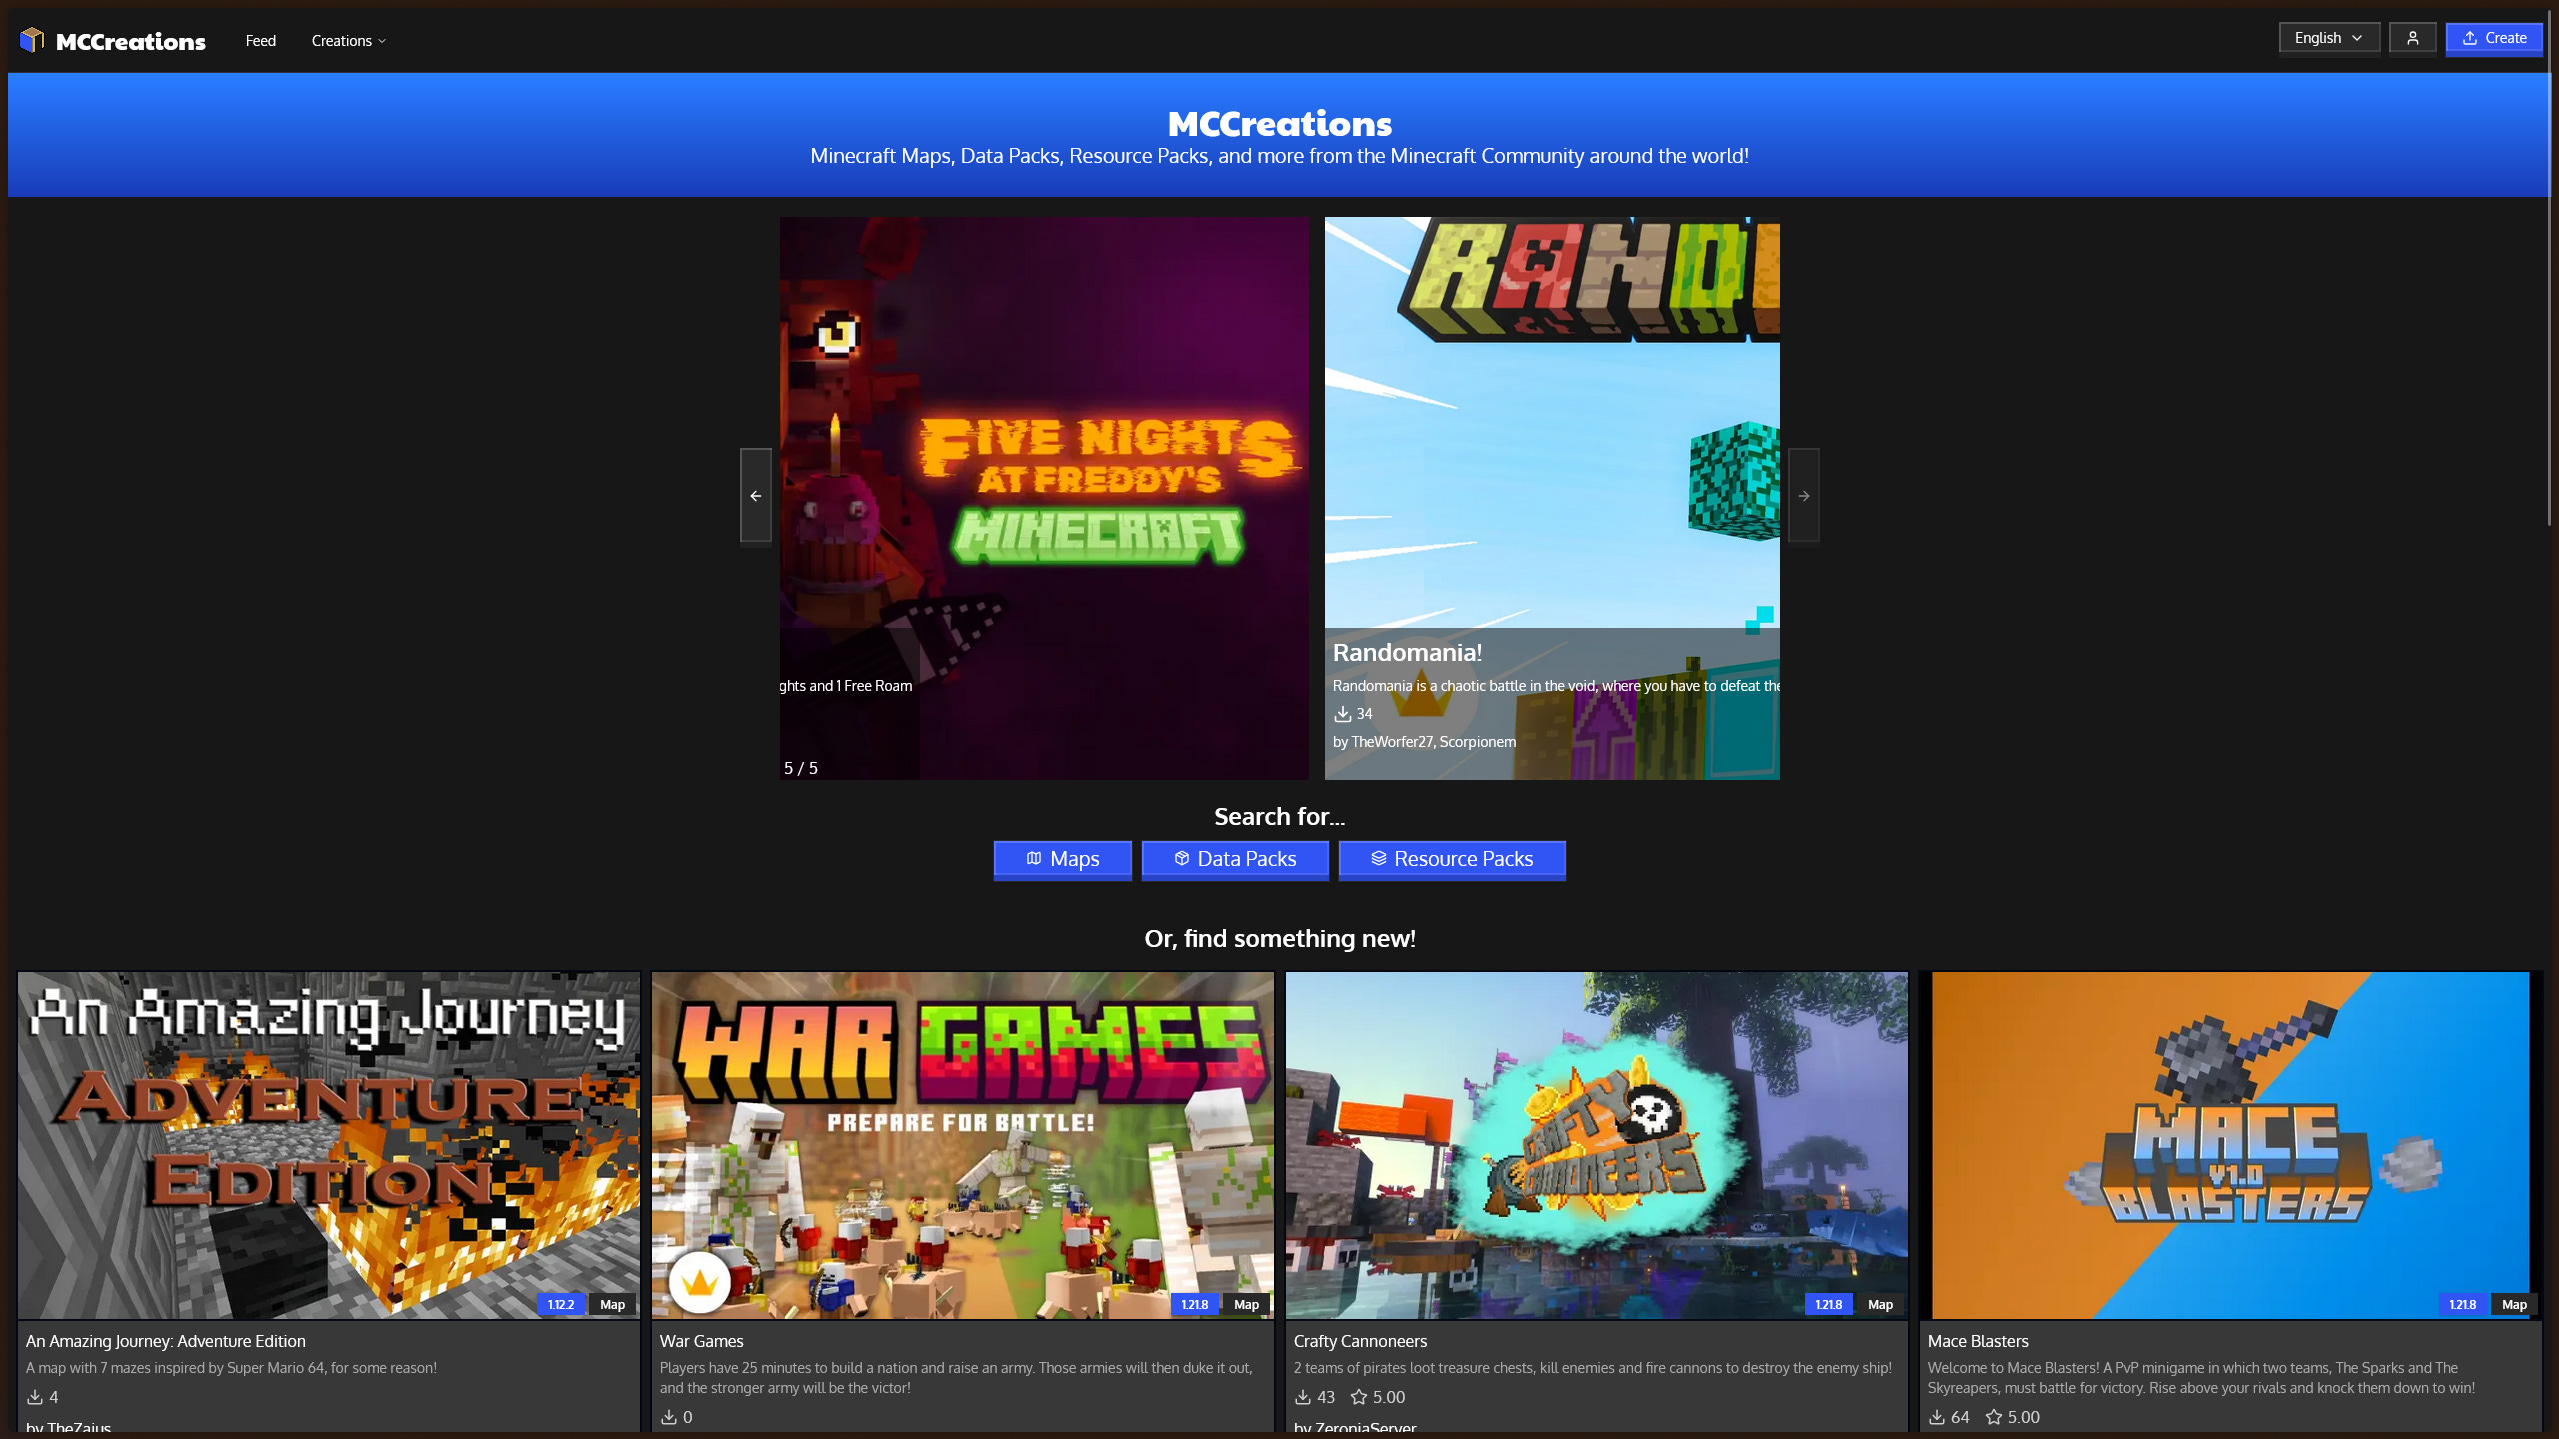This screenshot has height=1439, width=2559.
Task: Click the crown badge on War Games
Action: [x=699, y=1283]
